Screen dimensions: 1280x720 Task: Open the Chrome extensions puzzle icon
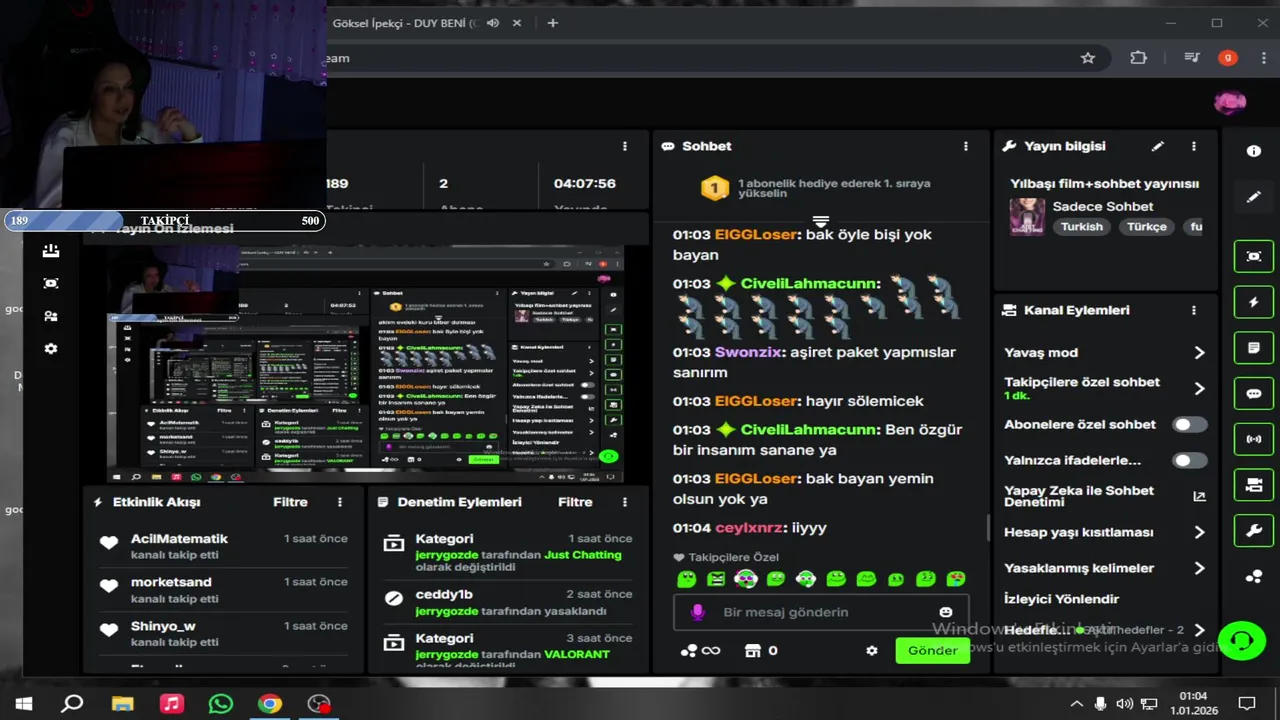(x=1138, y=58)
